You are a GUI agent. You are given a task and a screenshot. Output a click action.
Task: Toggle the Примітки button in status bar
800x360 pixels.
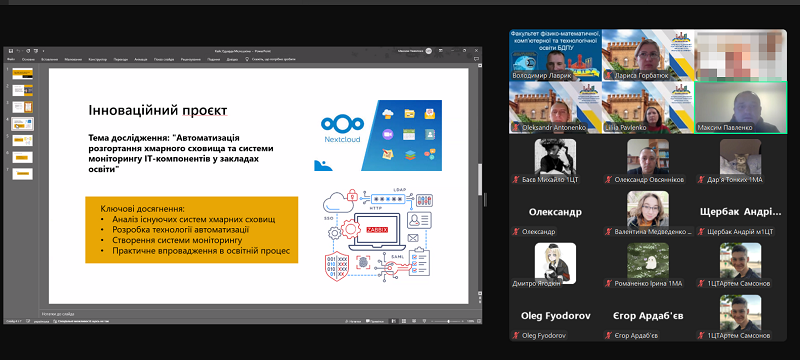click(375, 321)
